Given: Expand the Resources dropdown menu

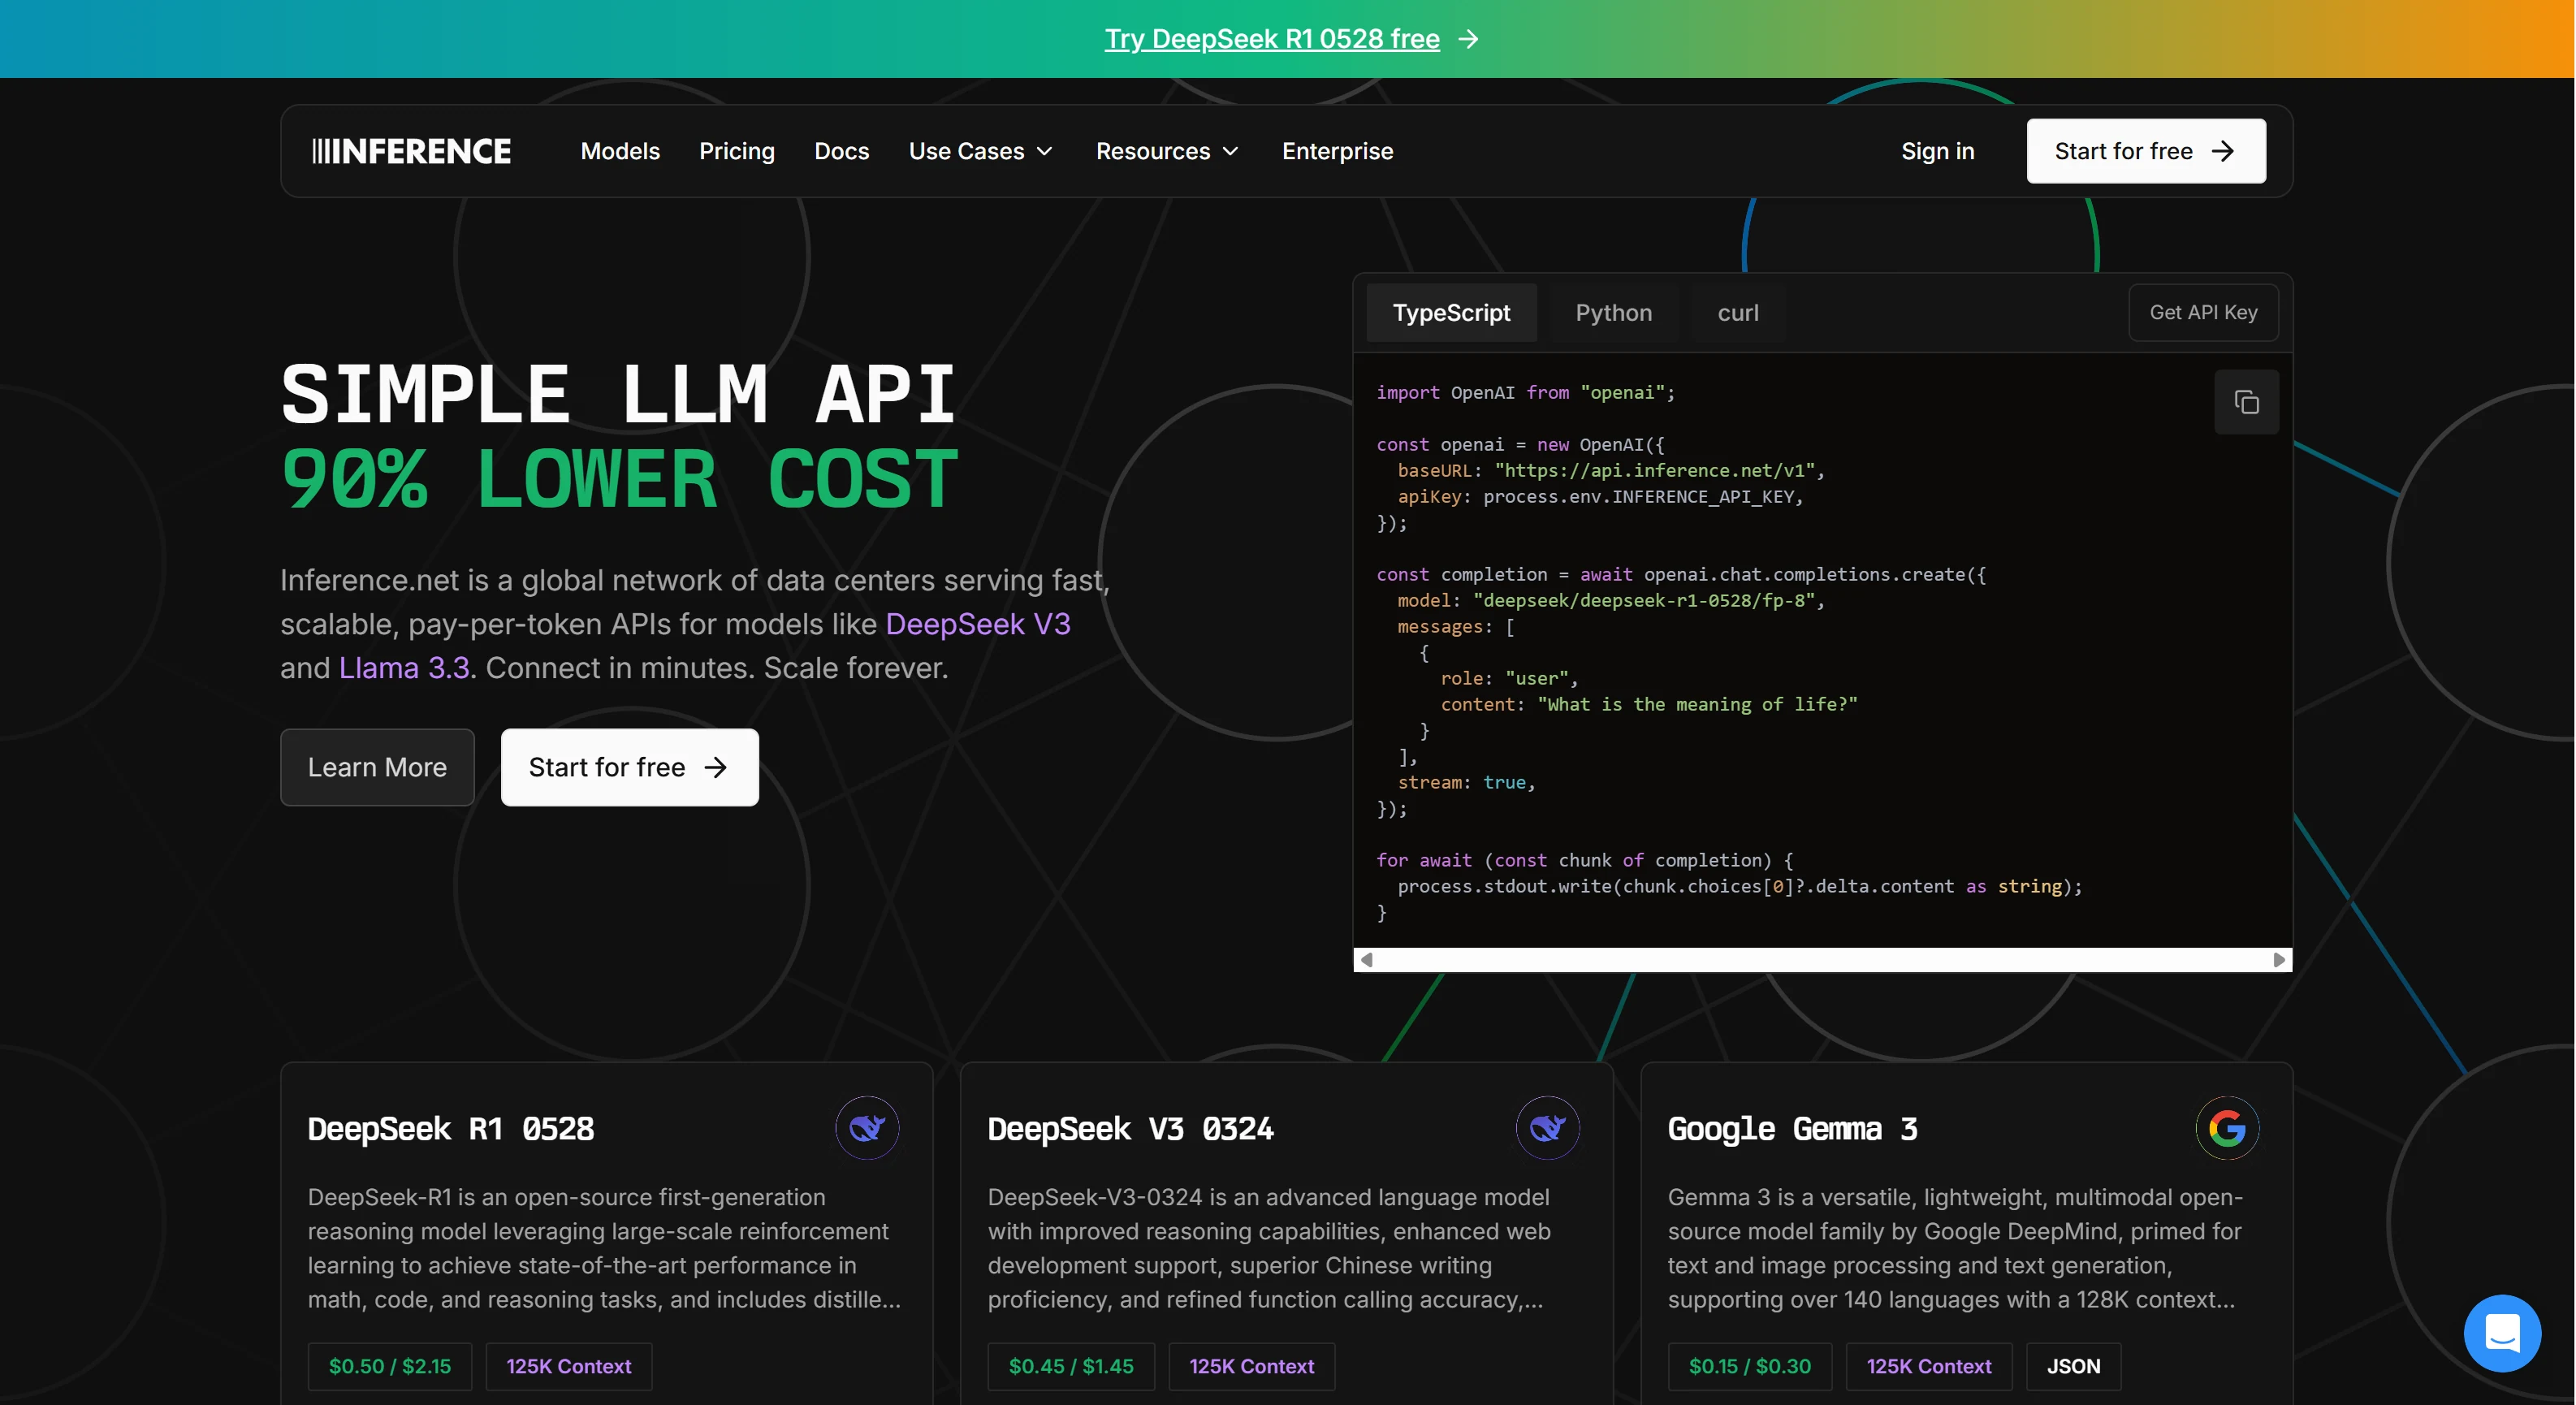Looking at the screenshot, I should pyautogui.click(x=1168, y=151).
